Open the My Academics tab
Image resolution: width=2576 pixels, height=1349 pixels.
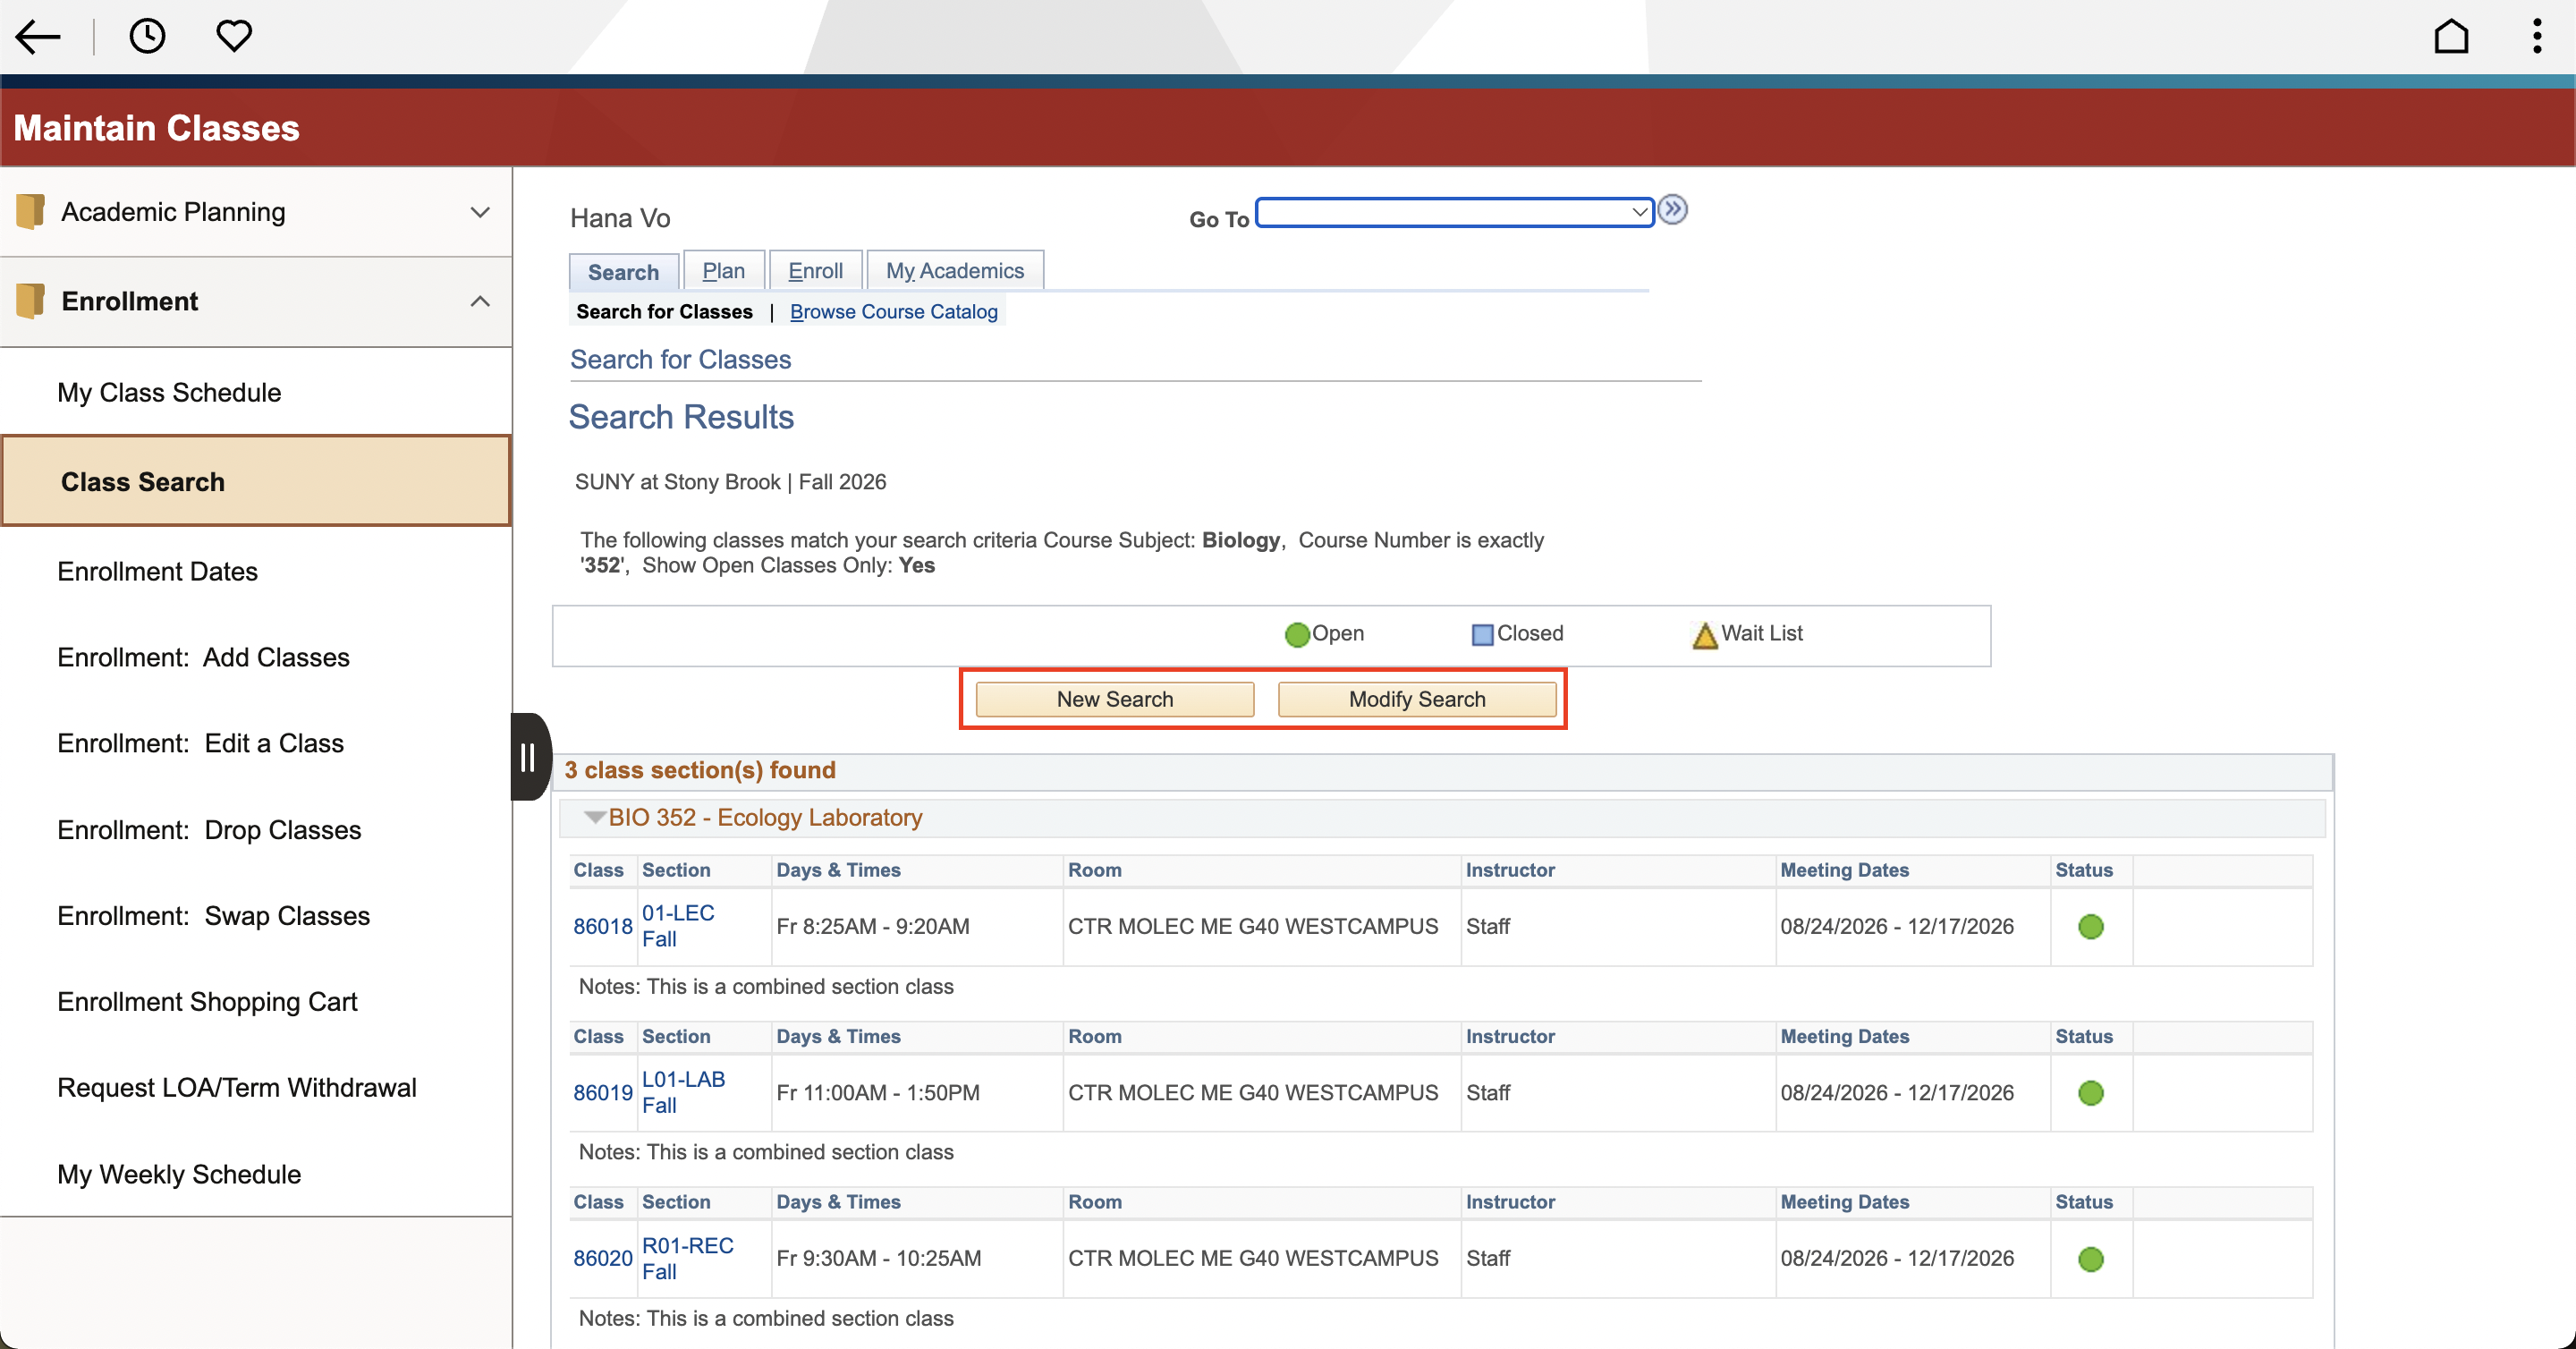[954, 271]
